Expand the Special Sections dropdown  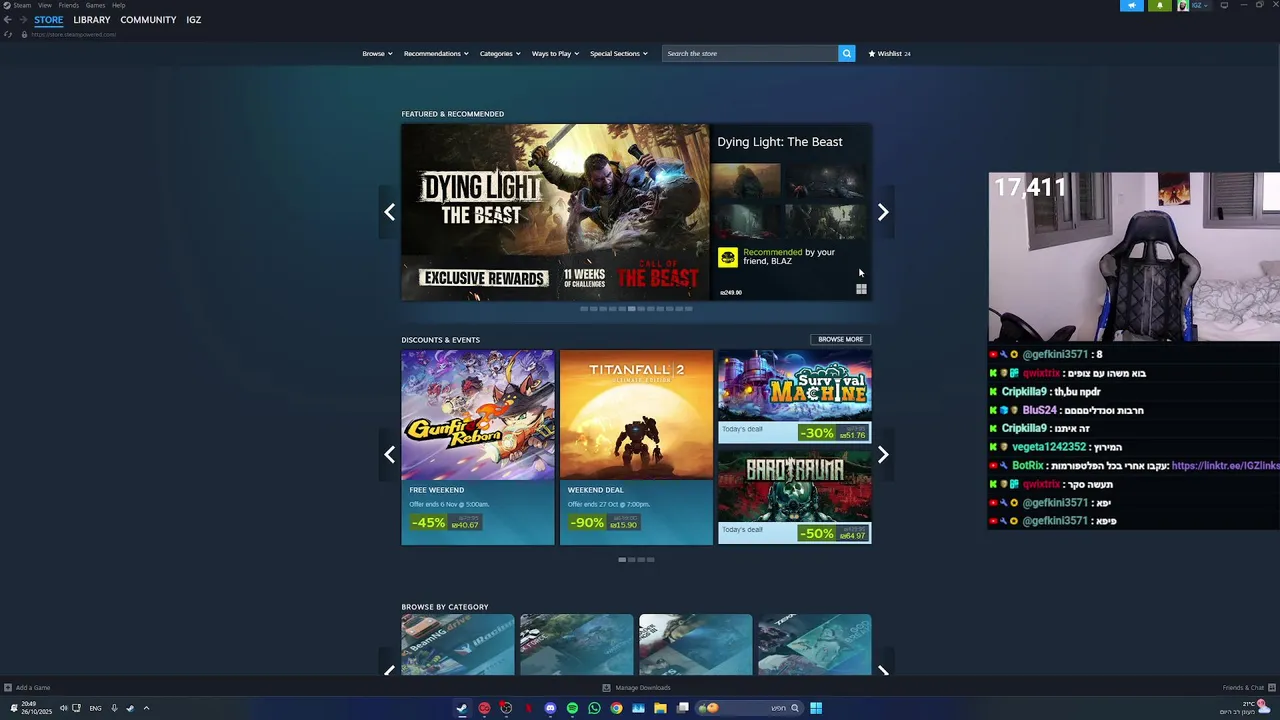[x=619, y=53]
